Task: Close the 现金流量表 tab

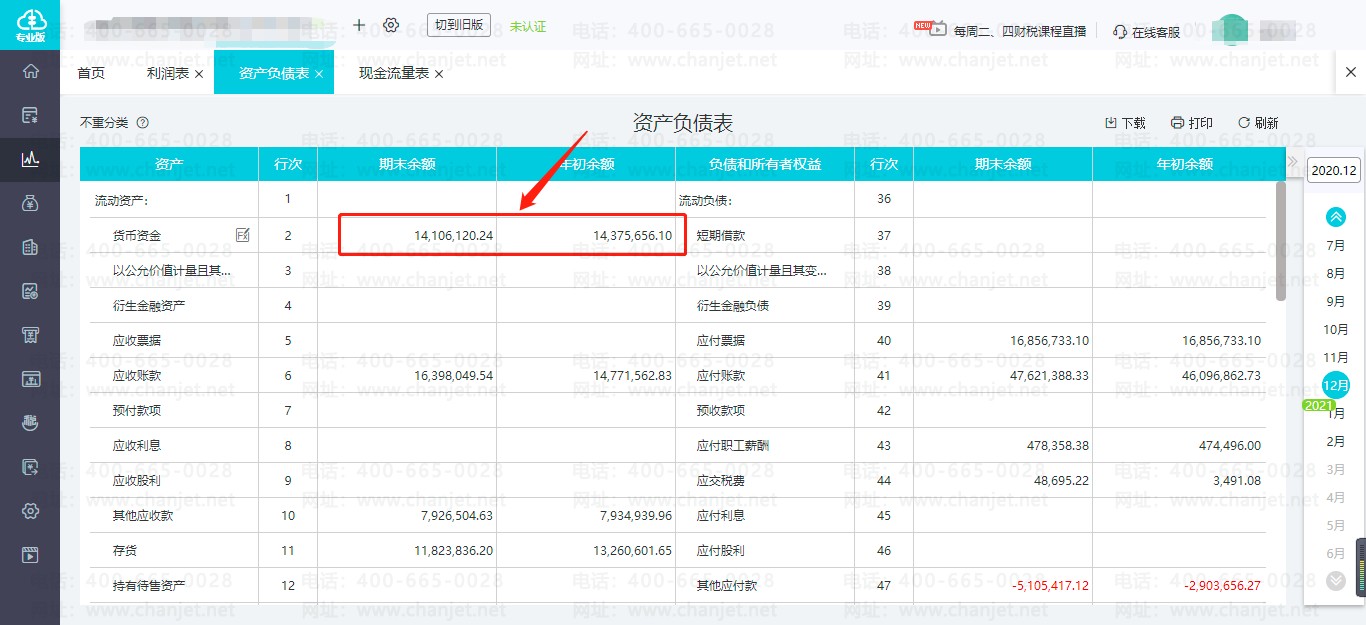Action: (x=439, y=74)
